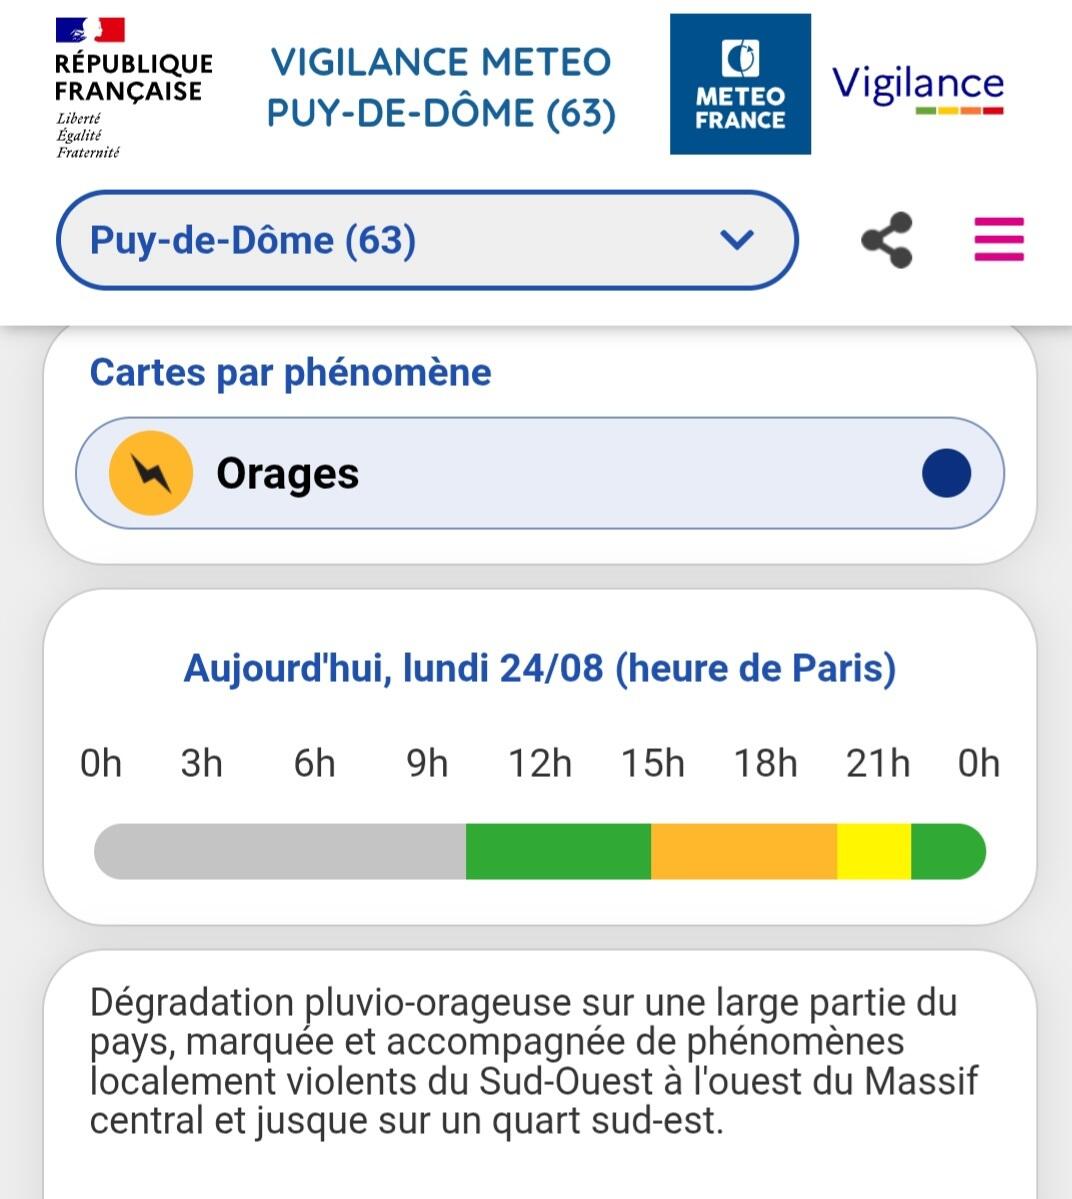Viewport: 1072px width, 1199px height.
Task: Select the dark blue Orages radio dot
Action: [x=946, y=473]
